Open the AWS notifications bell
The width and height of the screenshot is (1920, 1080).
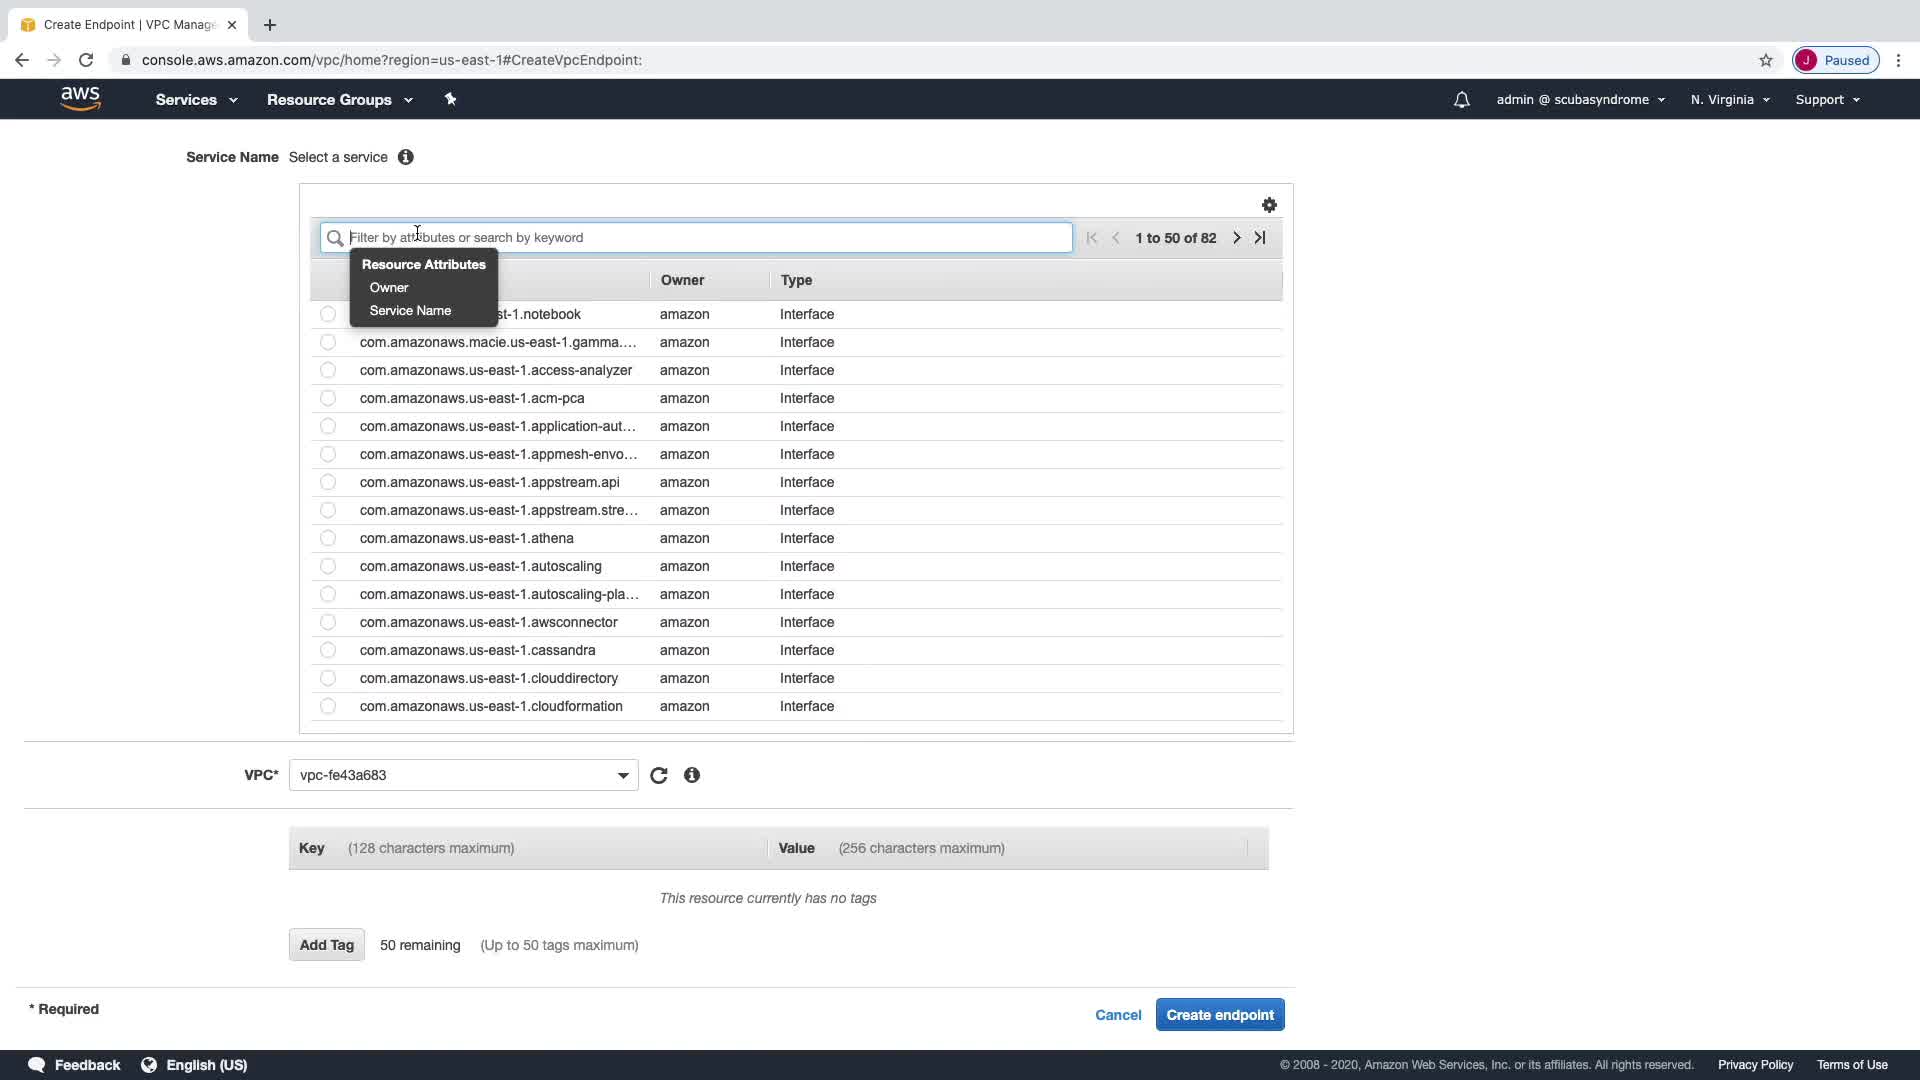pyautogui.click(x=1461, y=100)
